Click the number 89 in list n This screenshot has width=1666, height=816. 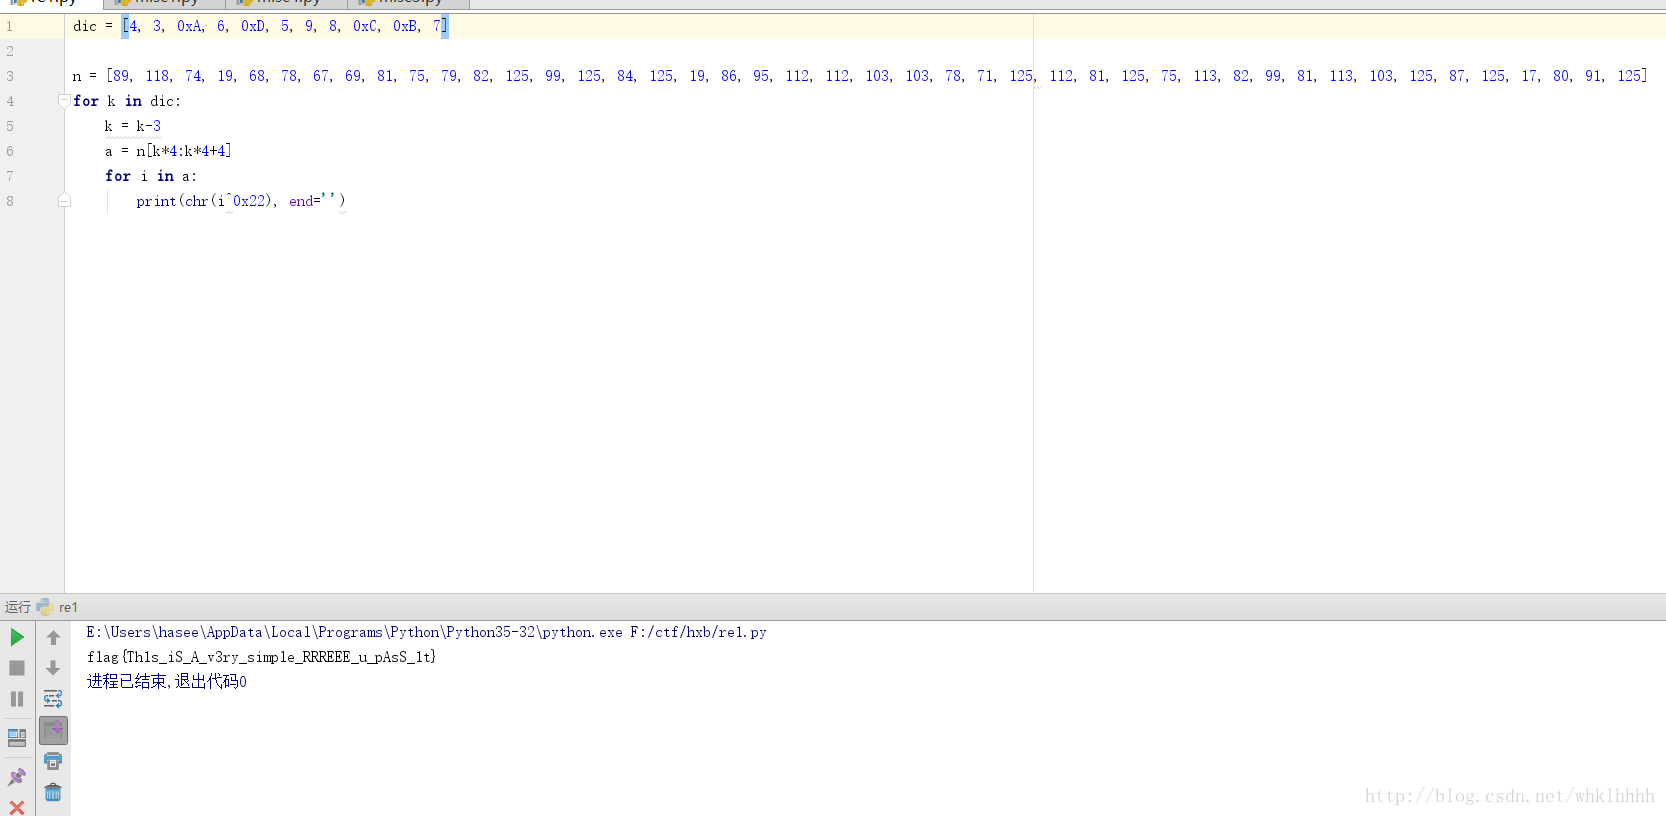[121, 76]
